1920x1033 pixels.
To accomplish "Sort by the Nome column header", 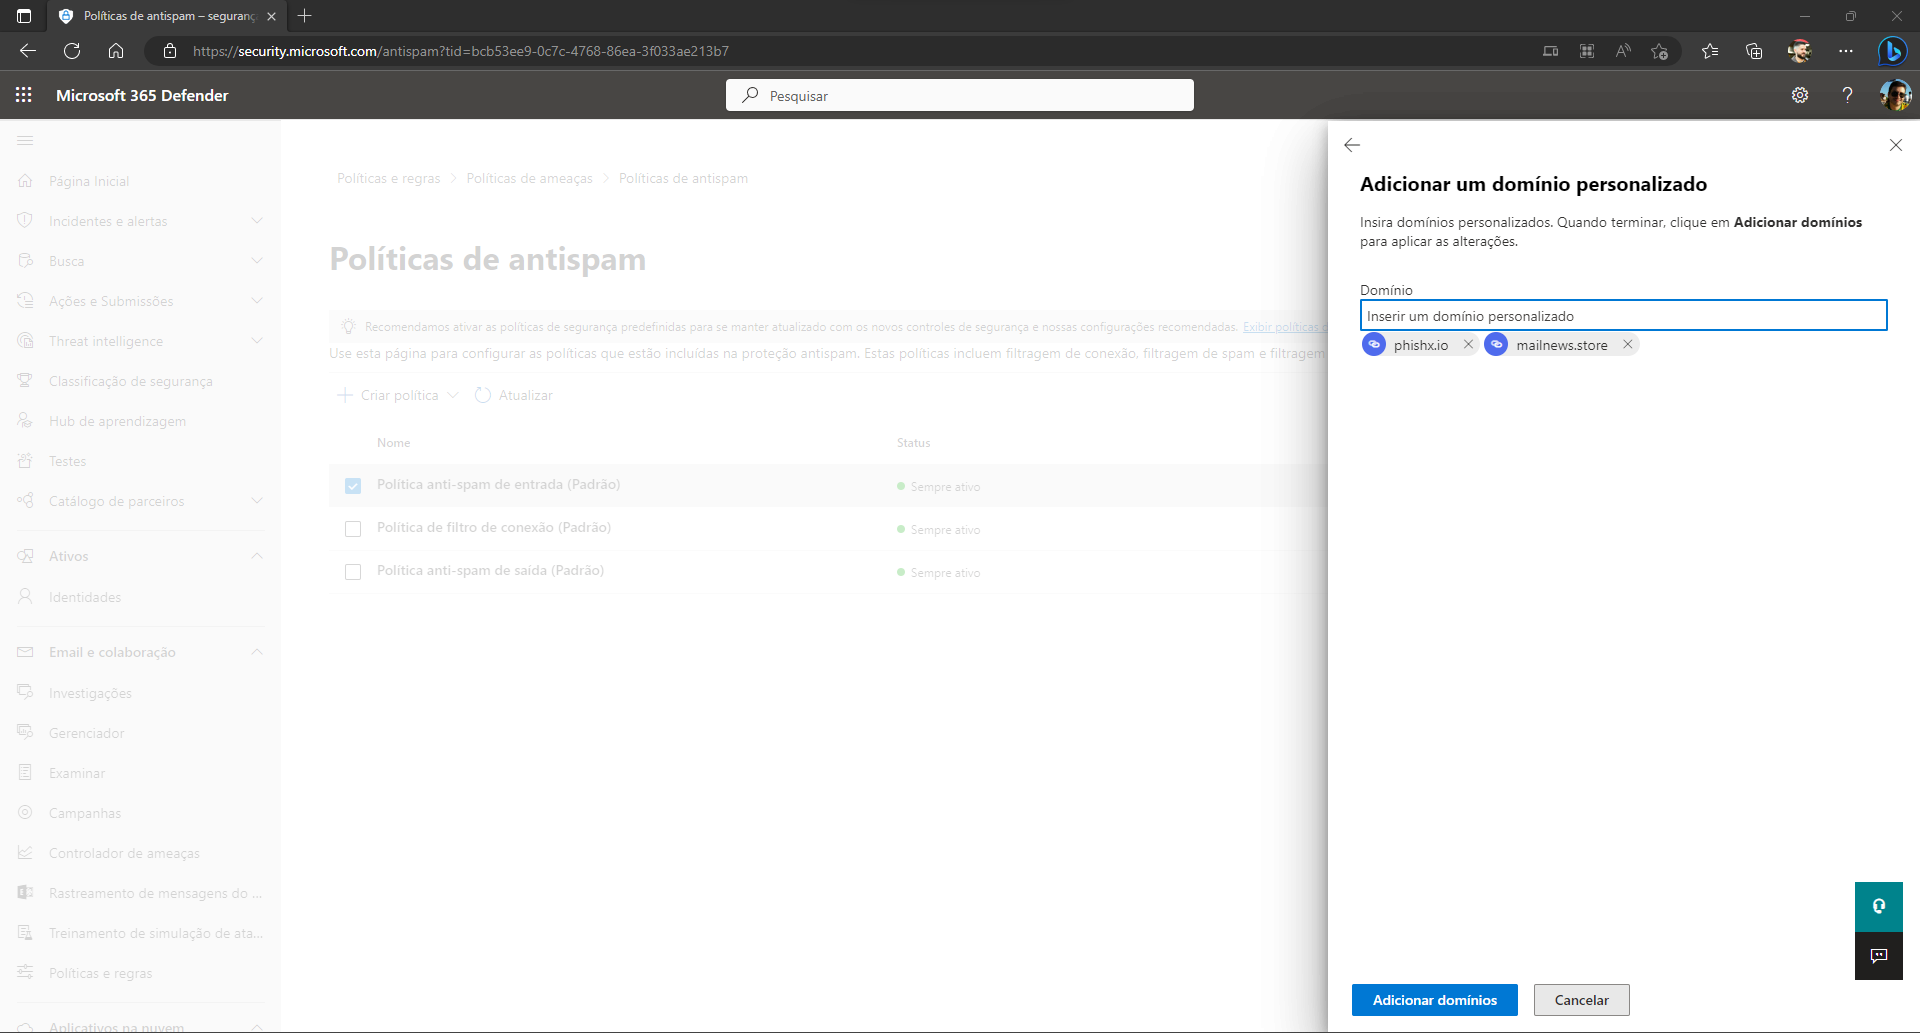I will (393, 442).
